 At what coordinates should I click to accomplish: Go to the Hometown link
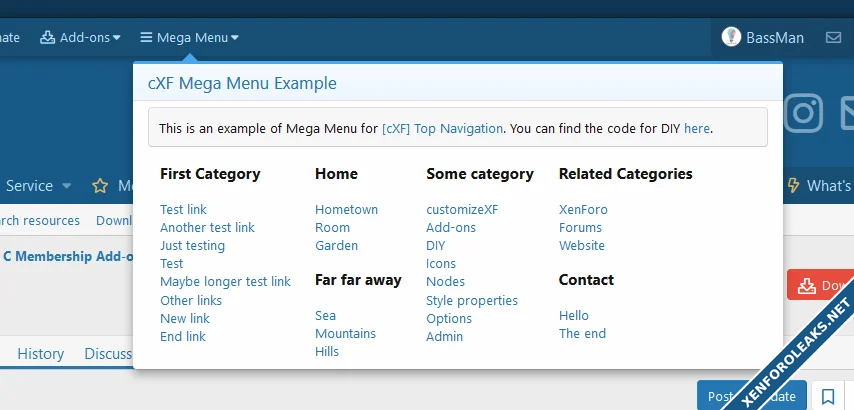point(346,210)
